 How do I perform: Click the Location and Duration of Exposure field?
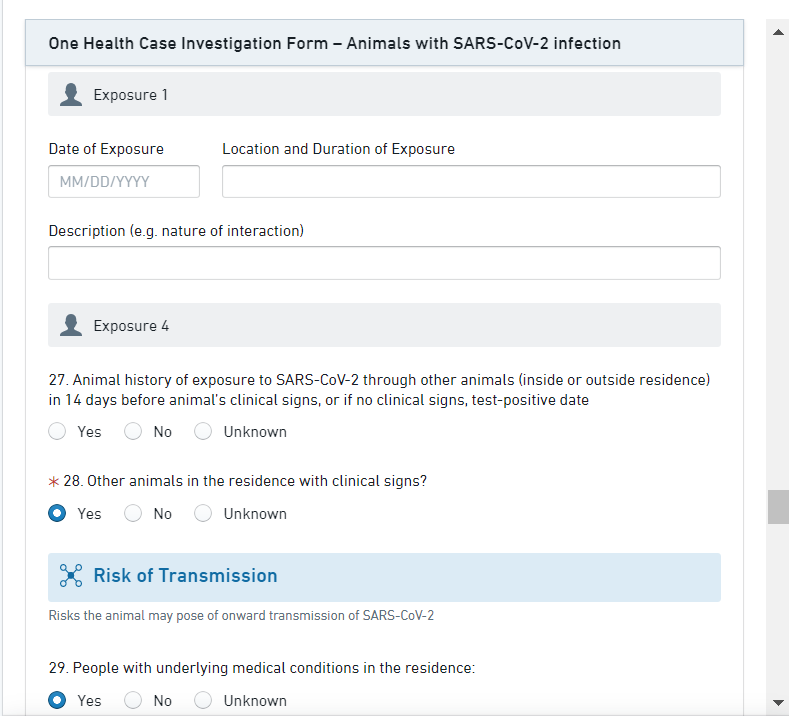point(471,182)
